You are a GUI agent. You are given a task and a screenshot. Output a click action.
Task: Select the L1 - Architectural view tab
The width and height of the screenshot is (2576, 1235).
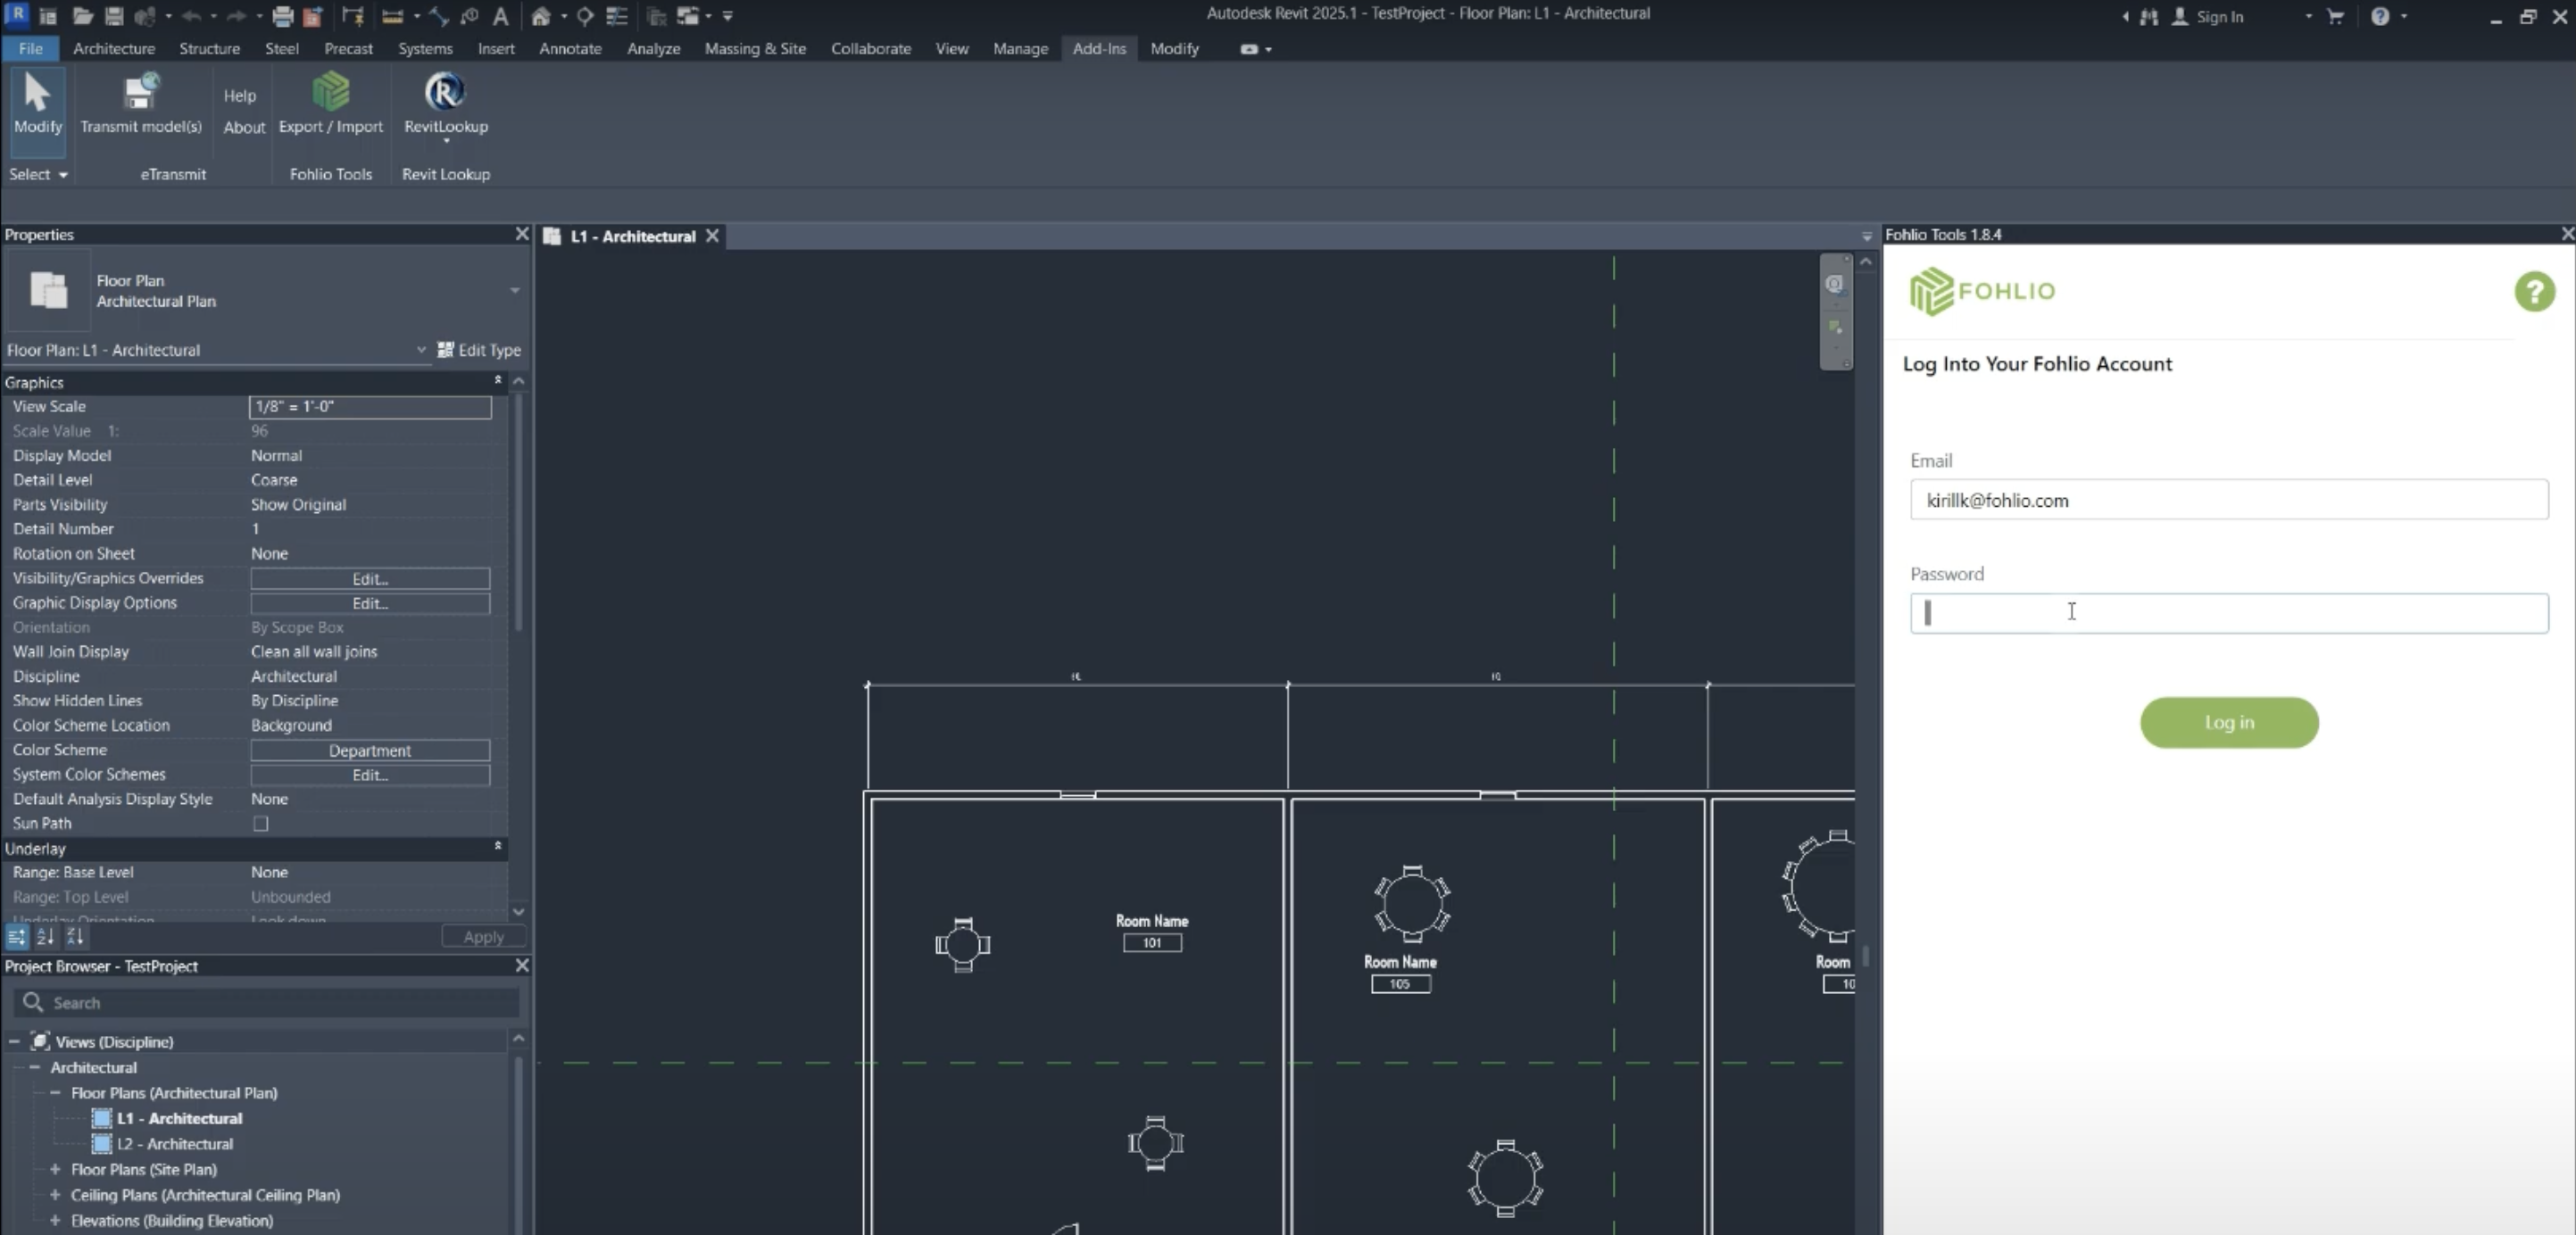coord(632,237)
